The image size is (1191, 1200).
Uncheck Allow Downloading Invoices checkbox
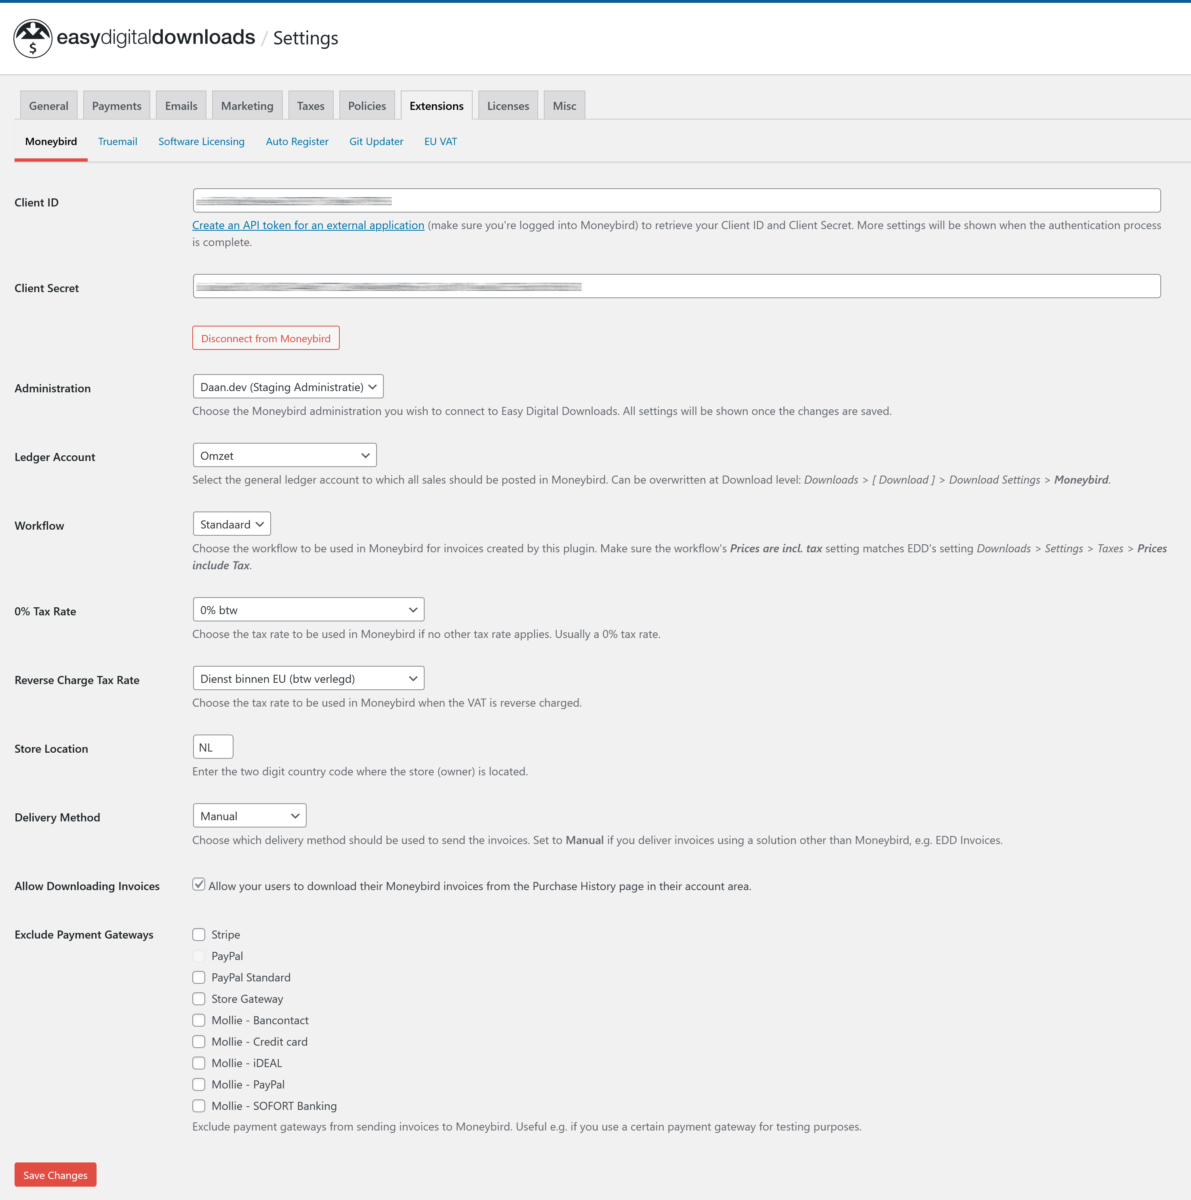199,885
